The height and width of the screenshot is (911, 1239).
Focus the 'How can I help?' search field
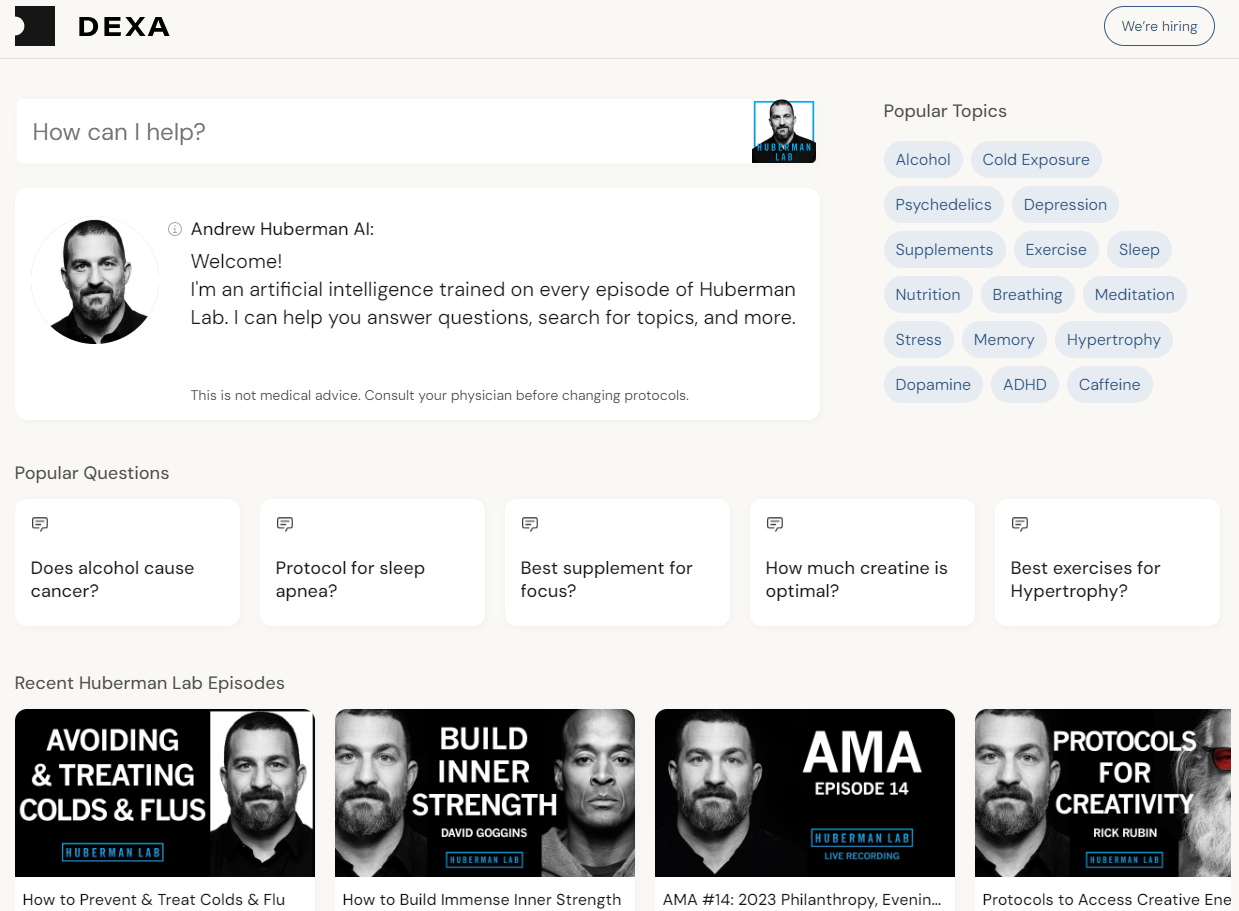tap(383, 132)
